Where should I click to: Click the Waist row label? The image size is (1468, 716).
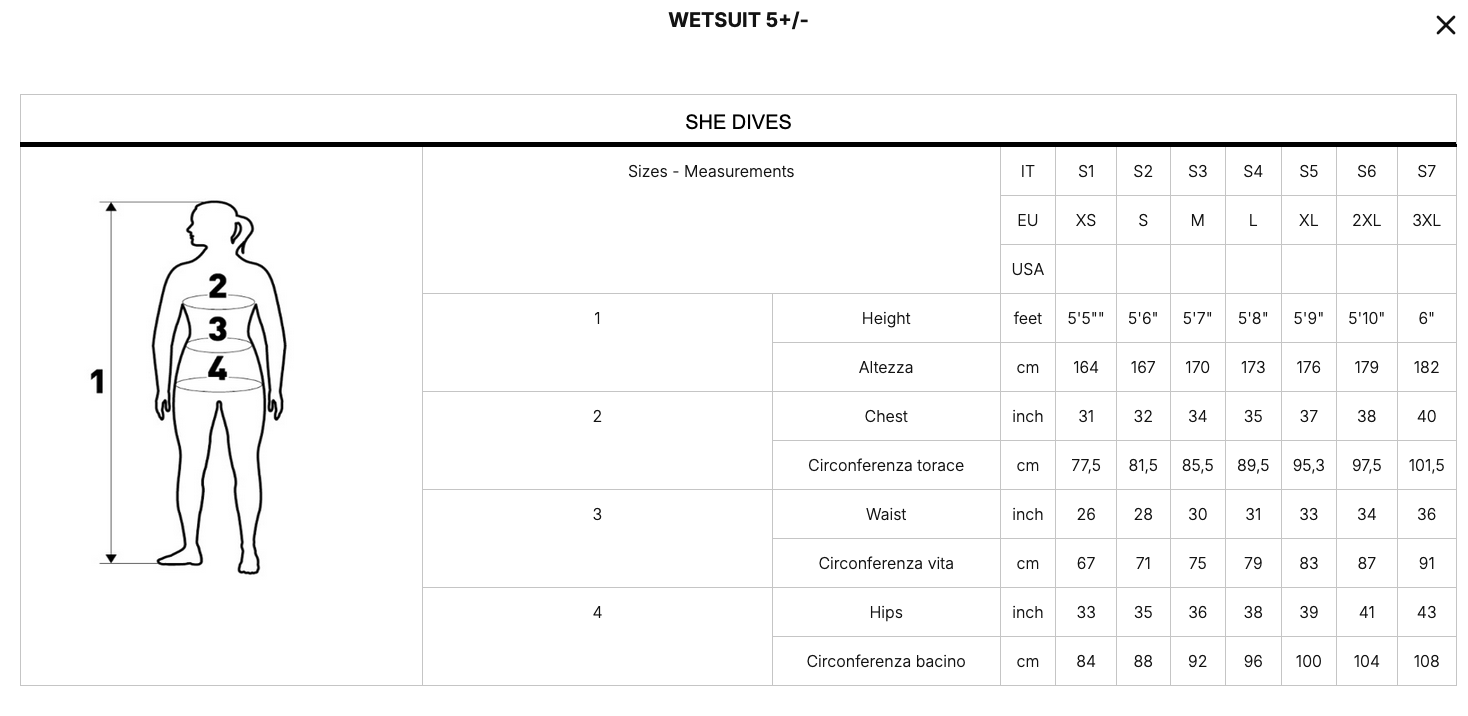(886, 514)
